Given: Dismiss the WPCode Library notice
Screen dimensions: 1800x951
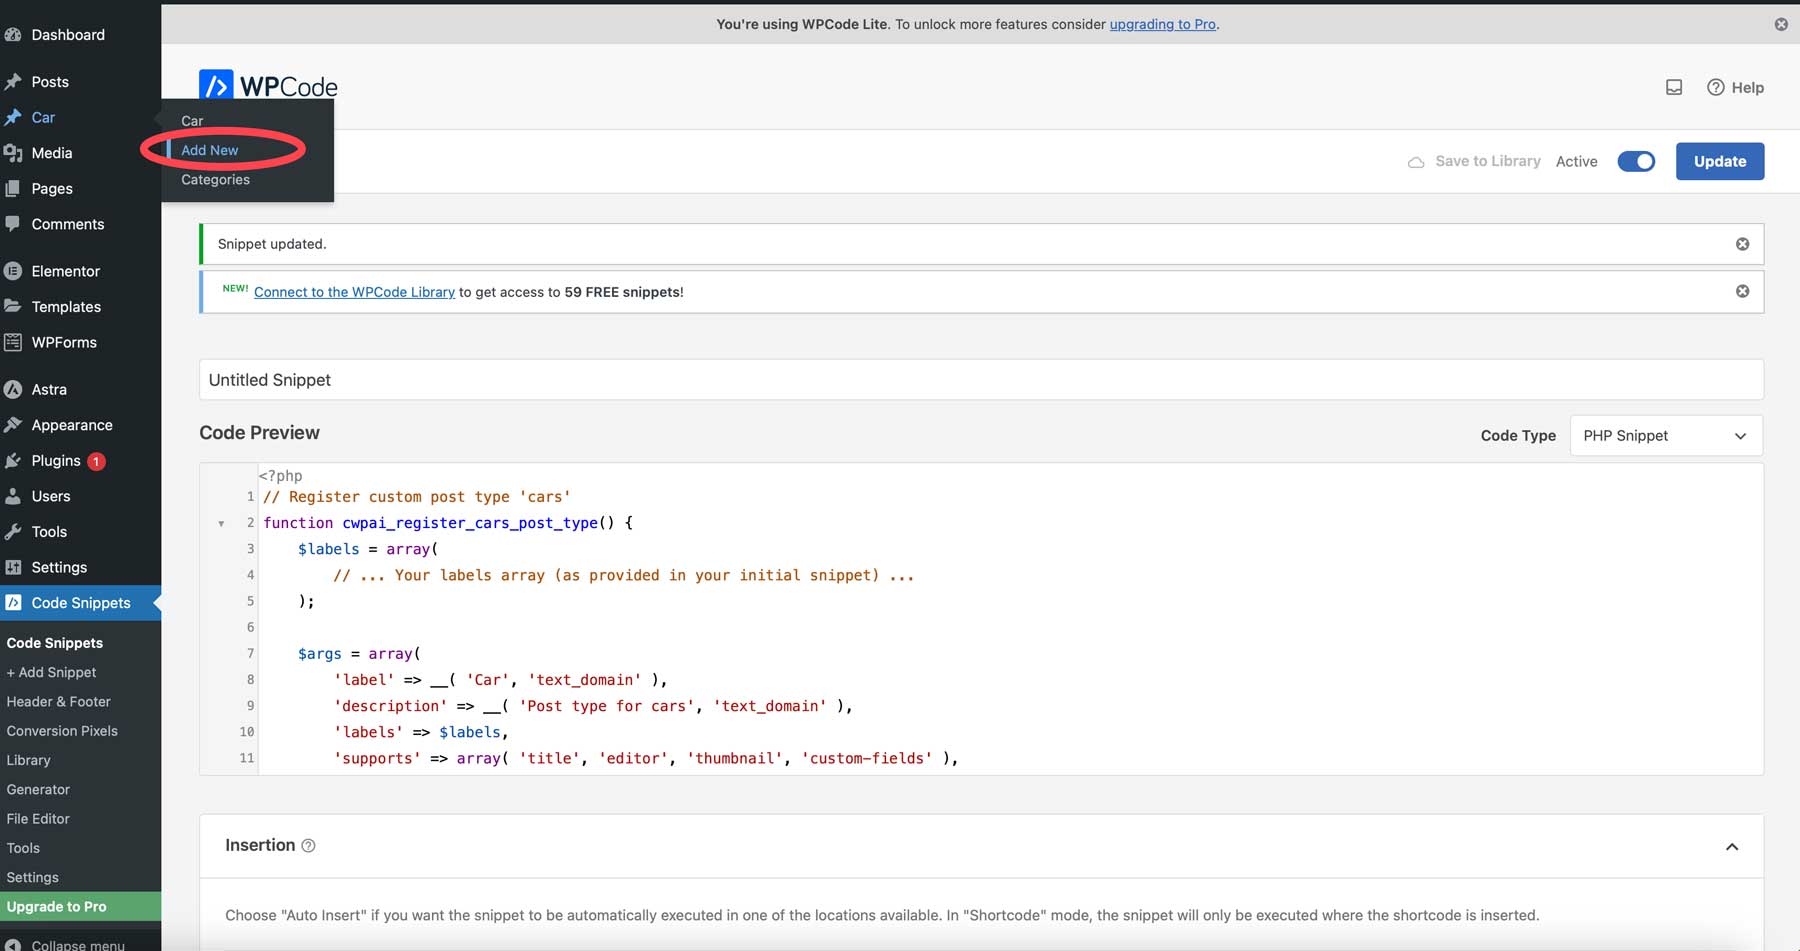Looking at the screenshot, I should tap(1742, 292).
